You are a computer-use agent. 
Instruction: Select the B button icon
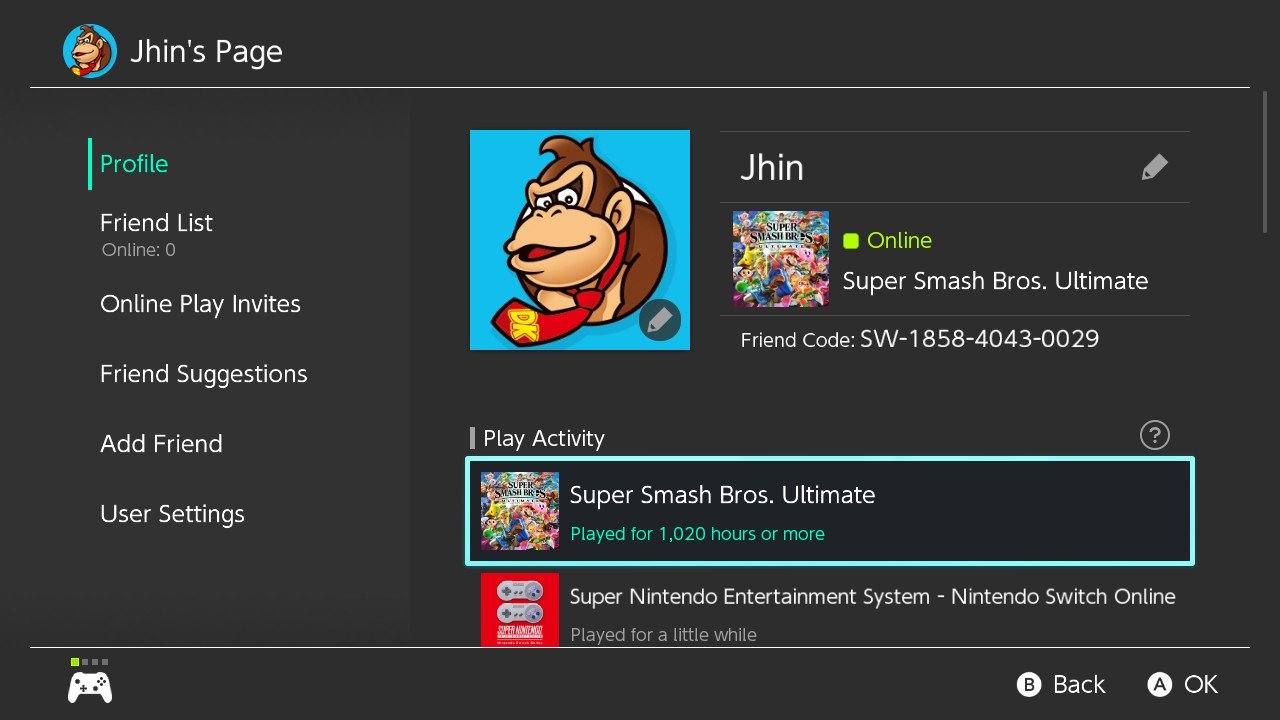[x=1029, y=685]
